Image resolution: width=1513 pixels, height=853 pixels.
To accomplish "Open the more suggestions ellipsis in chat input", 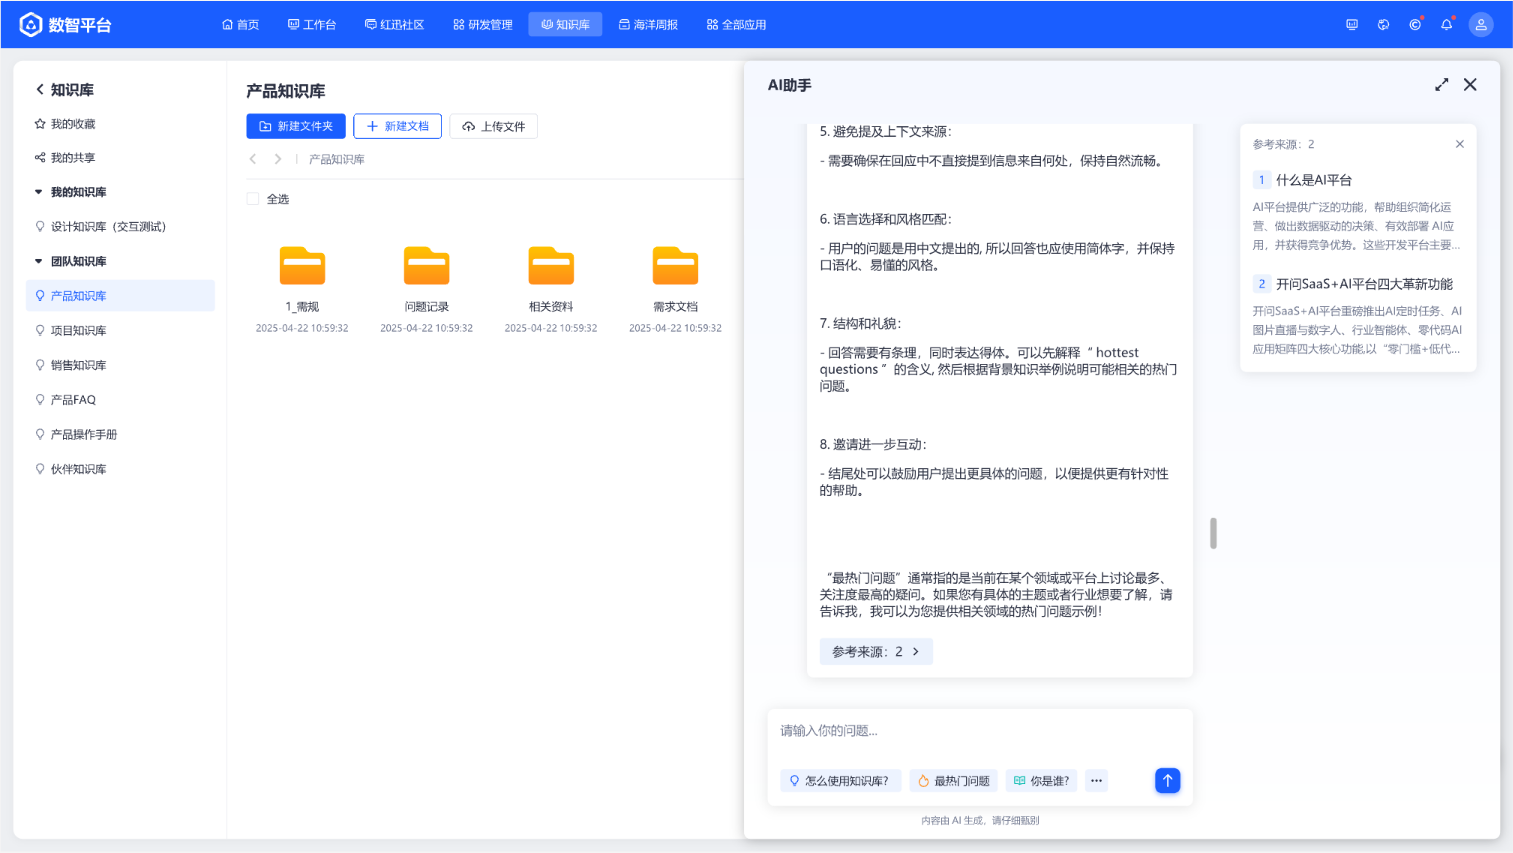I will [1097, 781].
